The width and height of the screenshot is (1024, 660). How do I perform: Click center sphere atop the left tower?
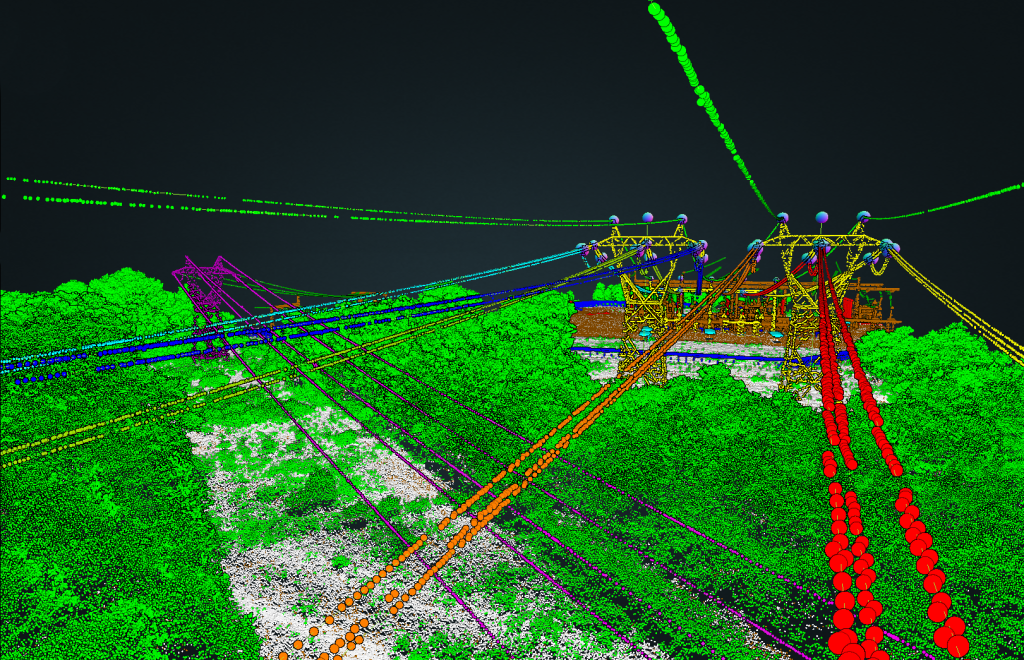pos(647,217)
